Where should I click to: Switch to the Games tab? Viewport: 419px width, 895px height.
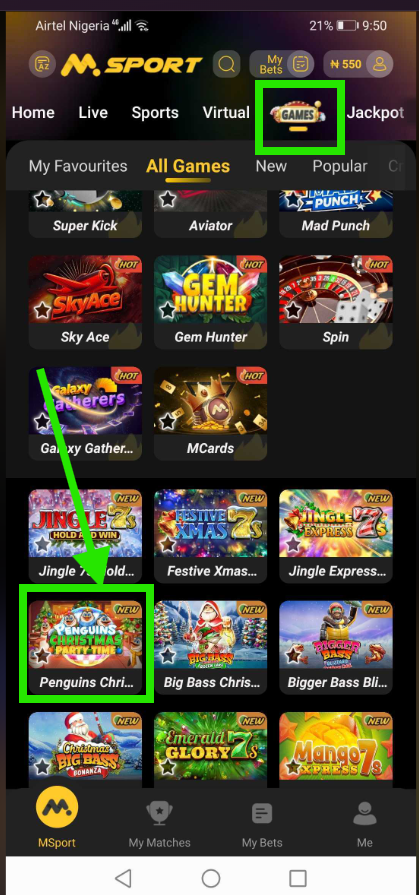point(299,116)
